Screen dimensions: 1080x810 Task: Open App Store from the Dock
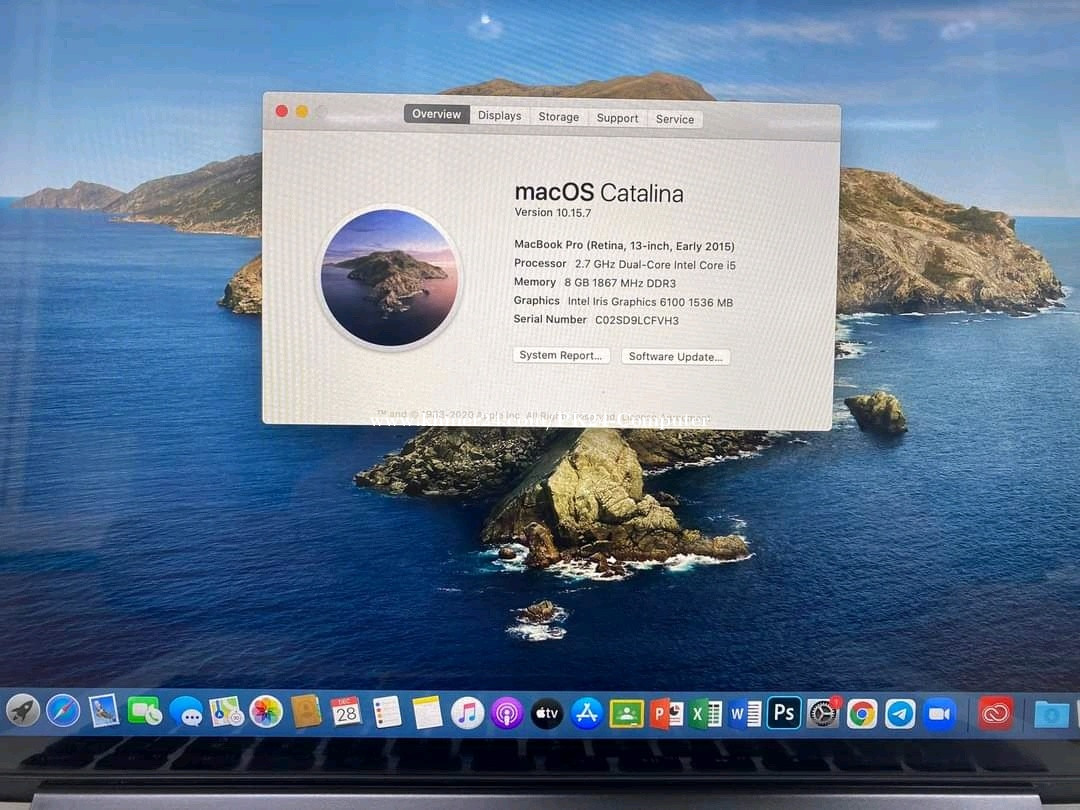(x=586, y=714)
